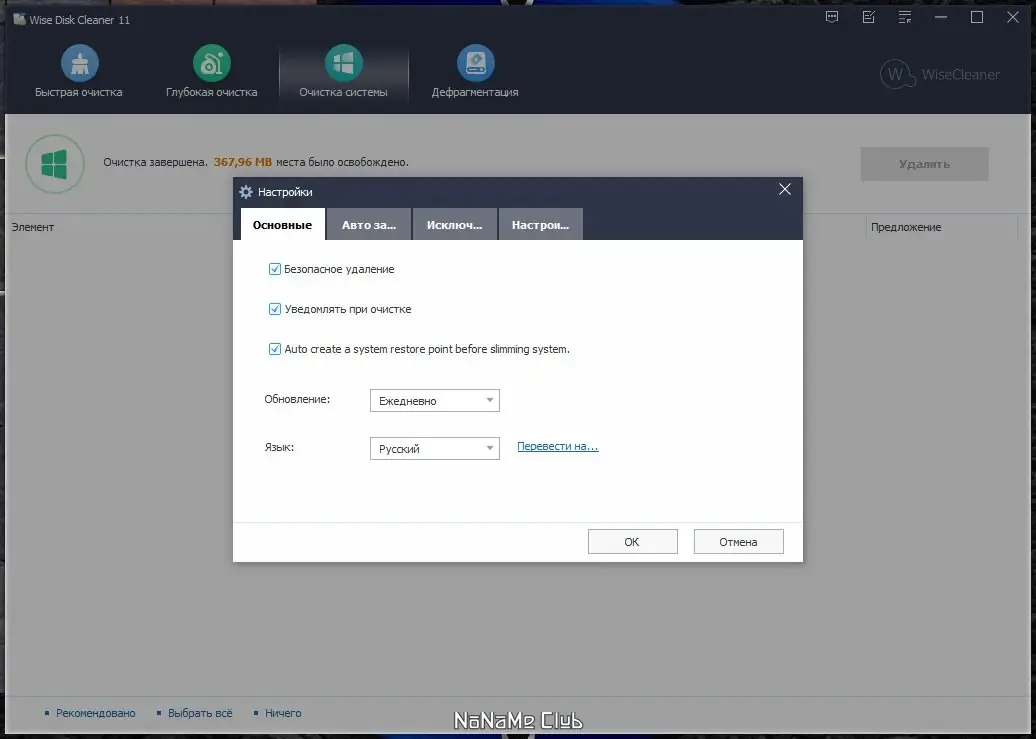Click the green Windows logo icon
1036x739 pixels.
click(55, 164)
